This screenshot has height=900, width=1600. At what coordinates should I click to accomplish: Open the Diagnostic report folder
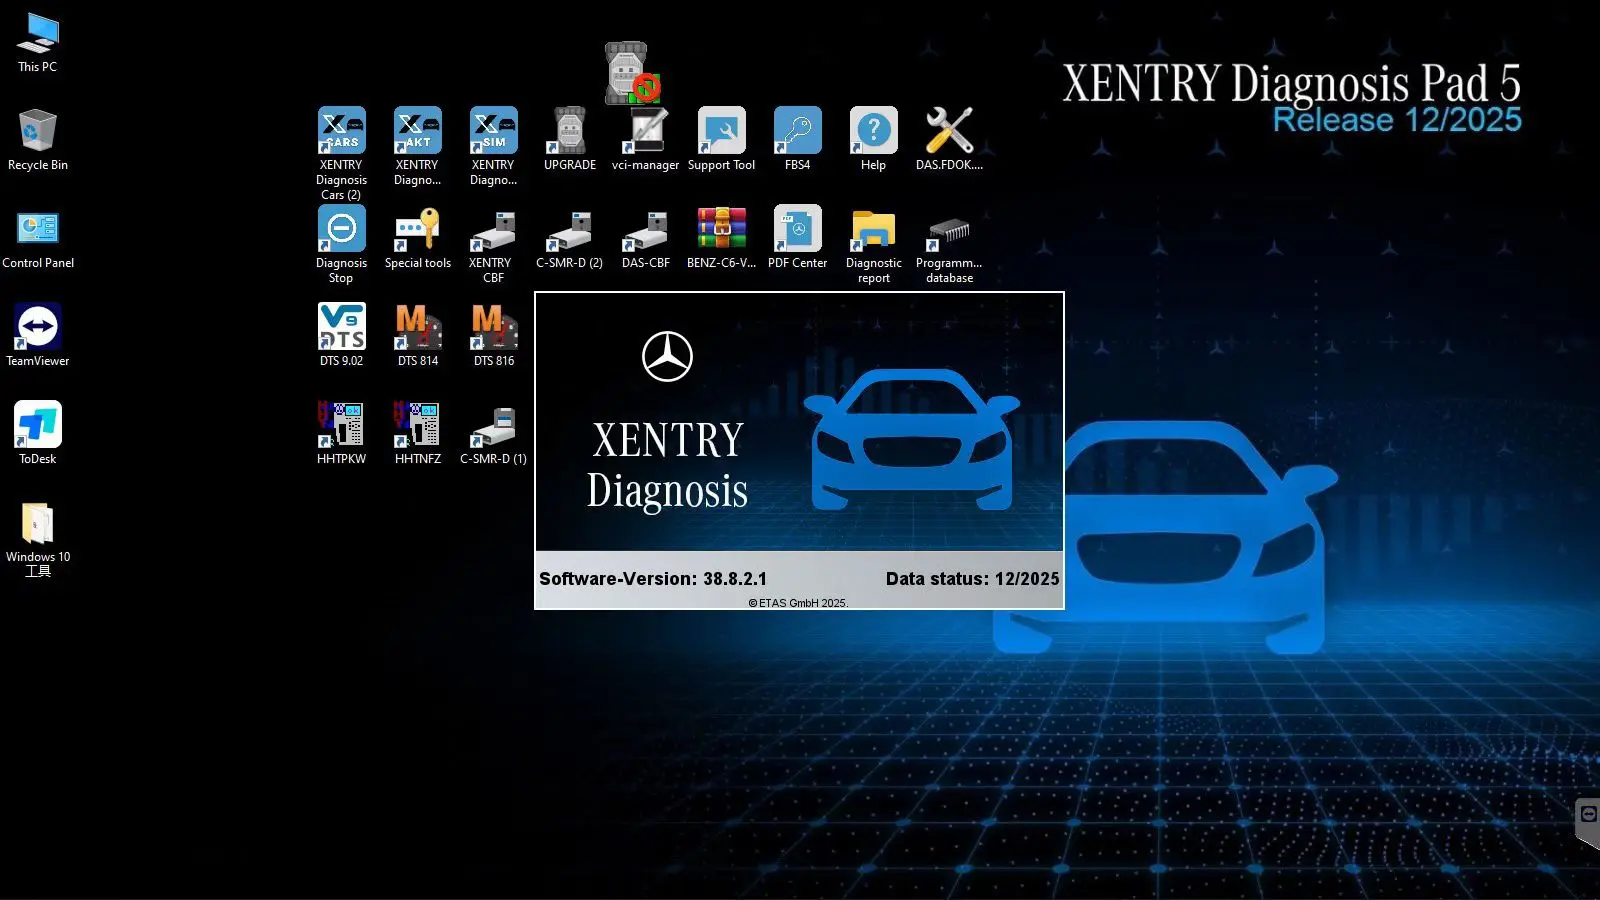point(873,229)
